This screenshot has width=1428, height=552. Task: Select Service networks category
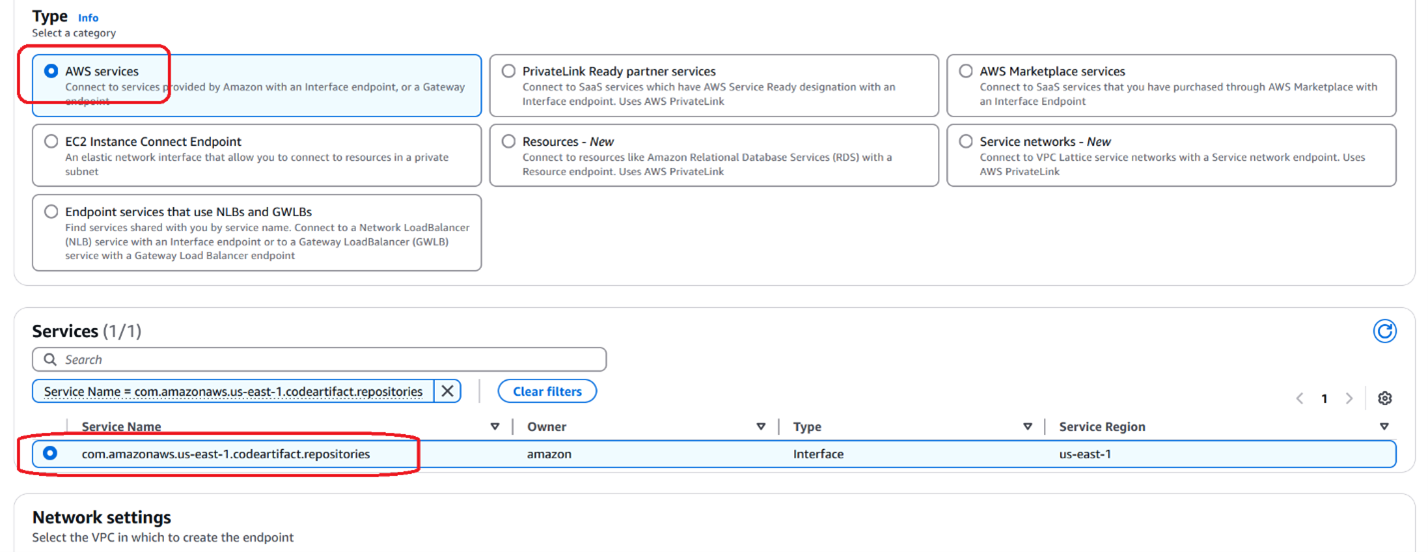pyautogui.click(x=966, y=141)
